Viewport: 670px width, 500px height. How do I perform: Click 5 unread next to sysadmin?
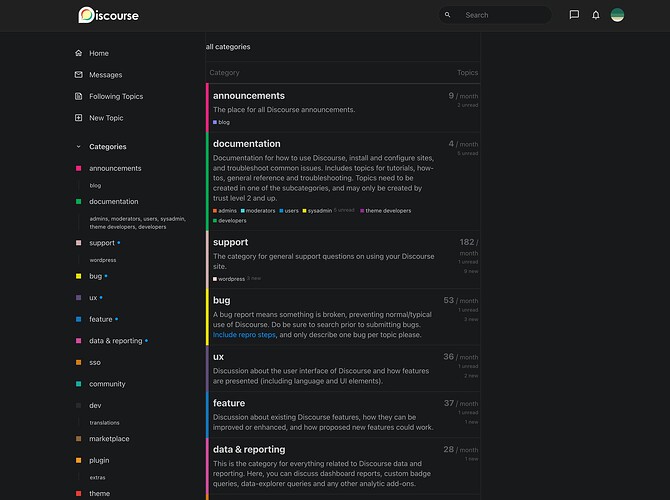click(344, 210)
